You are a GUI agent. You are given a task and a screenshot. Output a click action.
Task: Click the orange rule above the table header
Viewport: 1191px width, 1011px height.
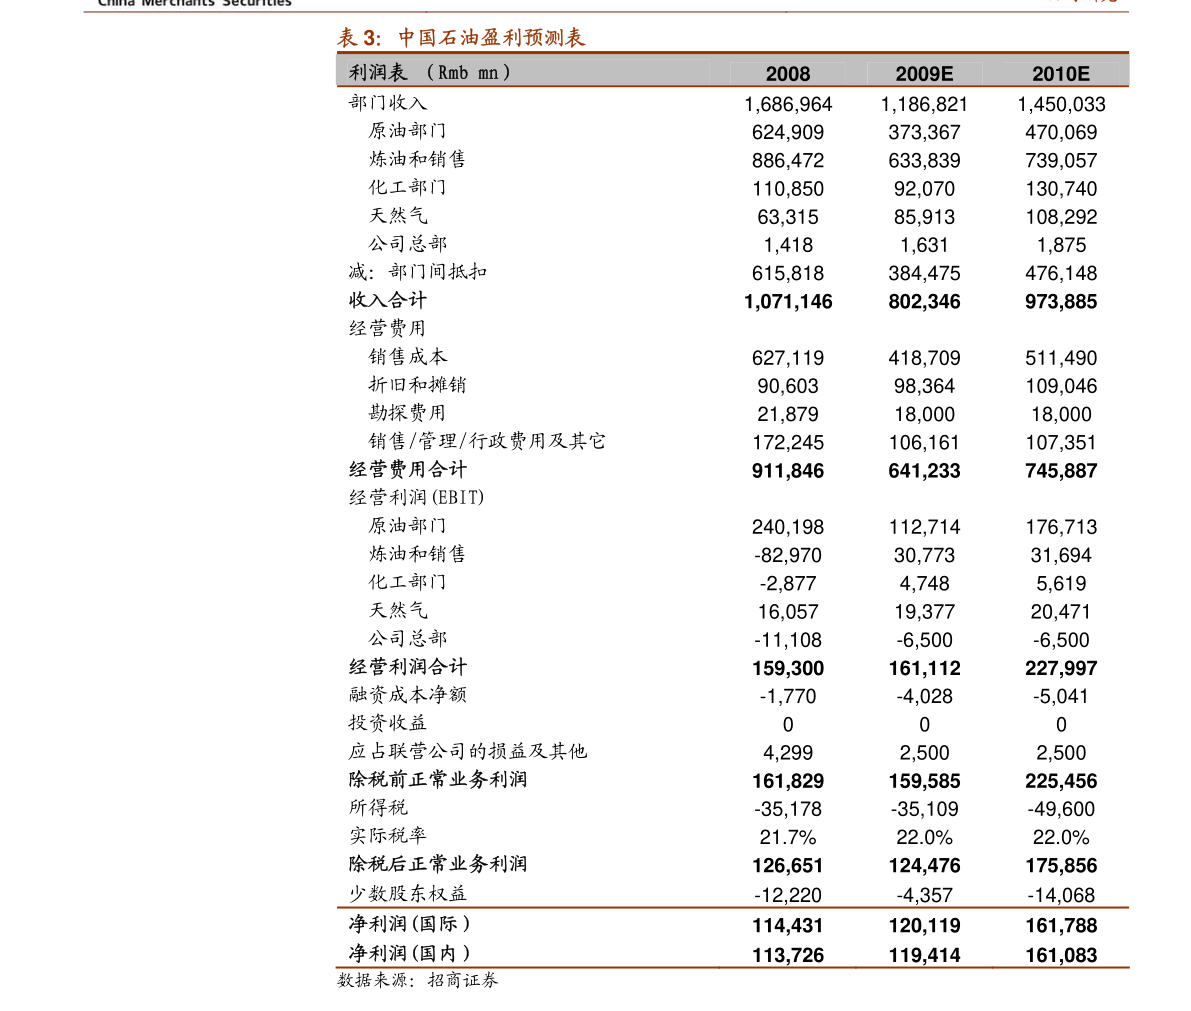(x=732, y=52)
